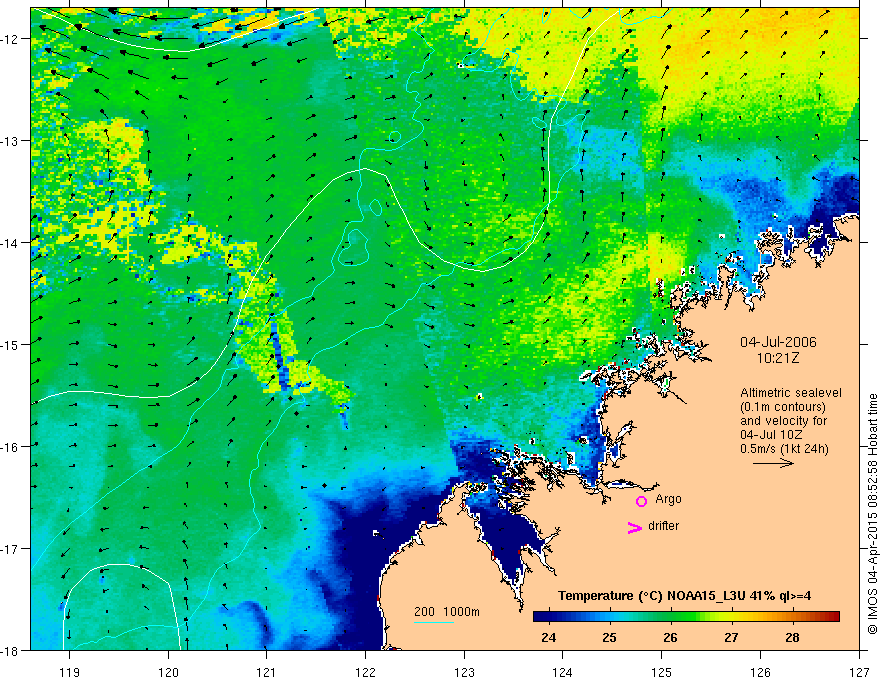The image size is (880, 680).
Task: Click the cyan 200 1000m isobath legend line
Action: coord(434,622)
